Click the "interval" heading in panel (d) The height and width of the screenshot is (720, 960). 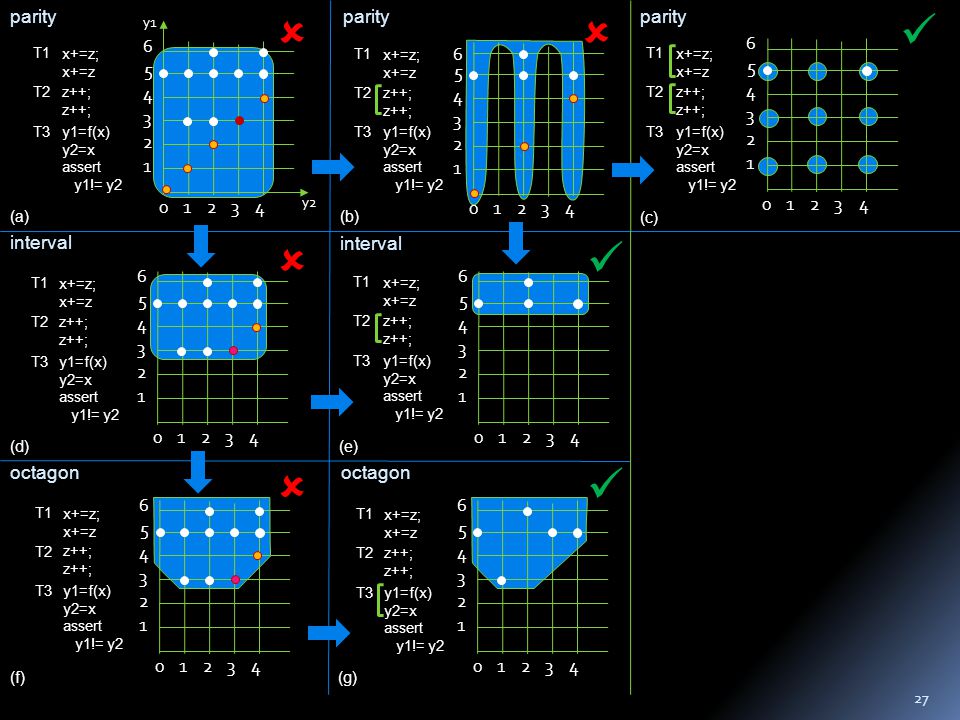pos(40,243)
